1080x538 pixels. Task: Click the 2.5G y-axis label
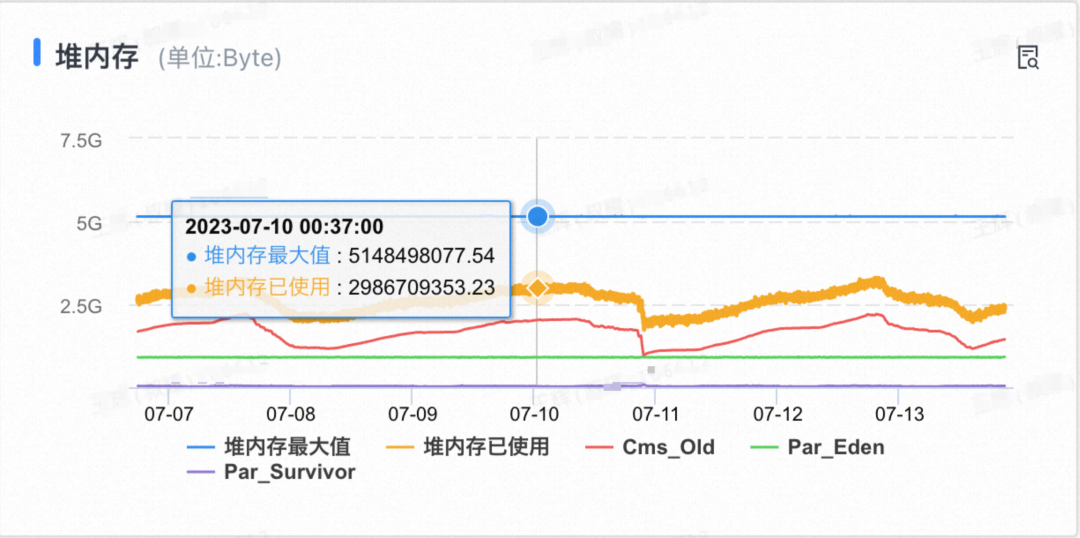[x=81, y=305]
